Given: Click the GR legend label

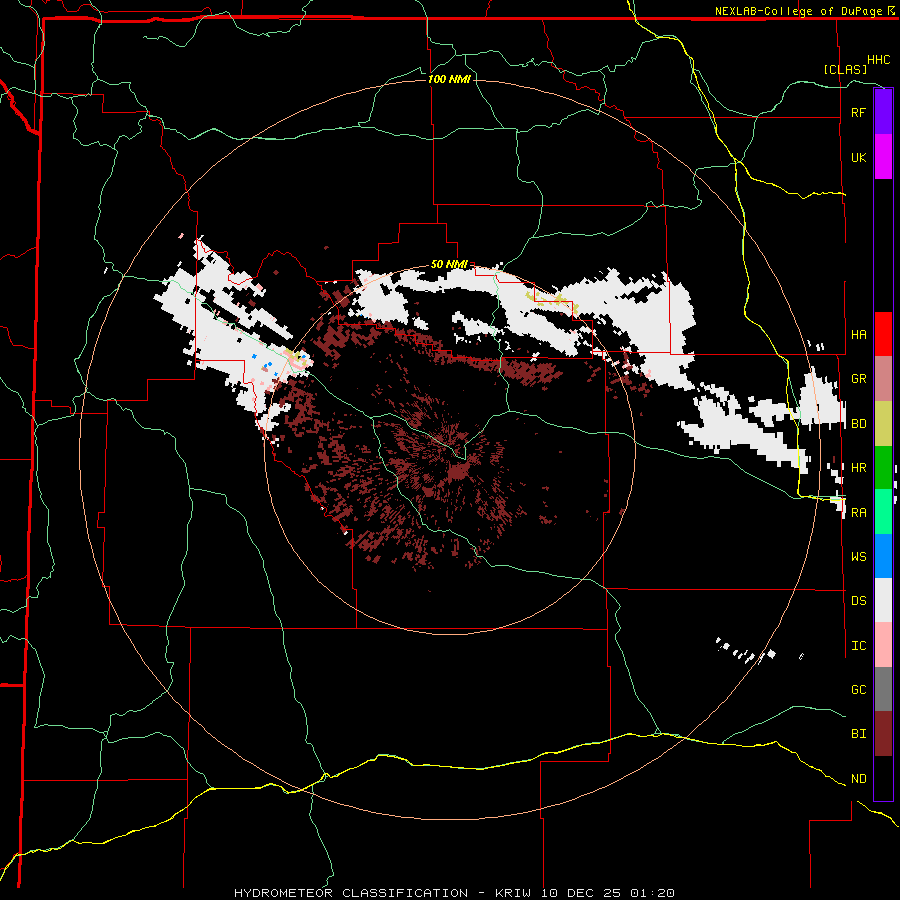Looking at the screenshot, I should (x=858, y=379).
